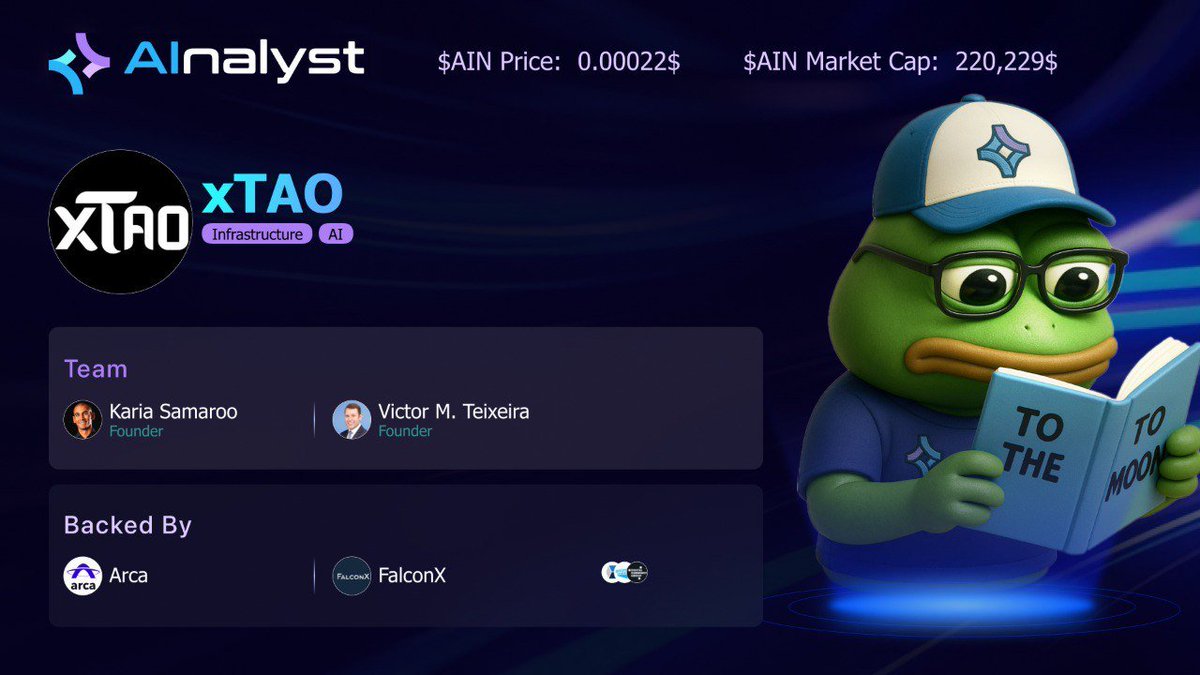Click the Arca name label
Screen dimensions: 1200x675
pyautogui.click(x=128, y=576)
